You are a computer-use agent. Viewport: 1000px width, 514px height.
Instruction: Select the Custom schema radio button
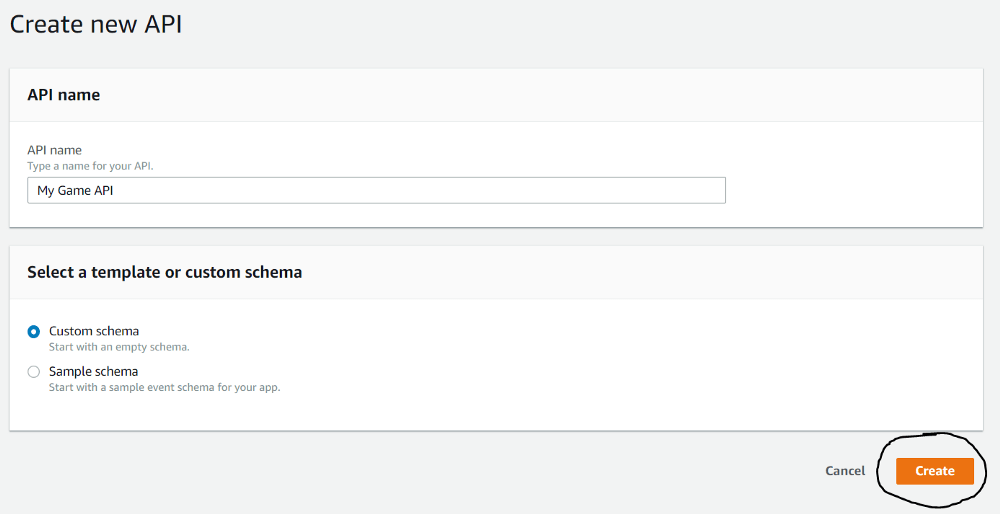click(x=34, y=331)
